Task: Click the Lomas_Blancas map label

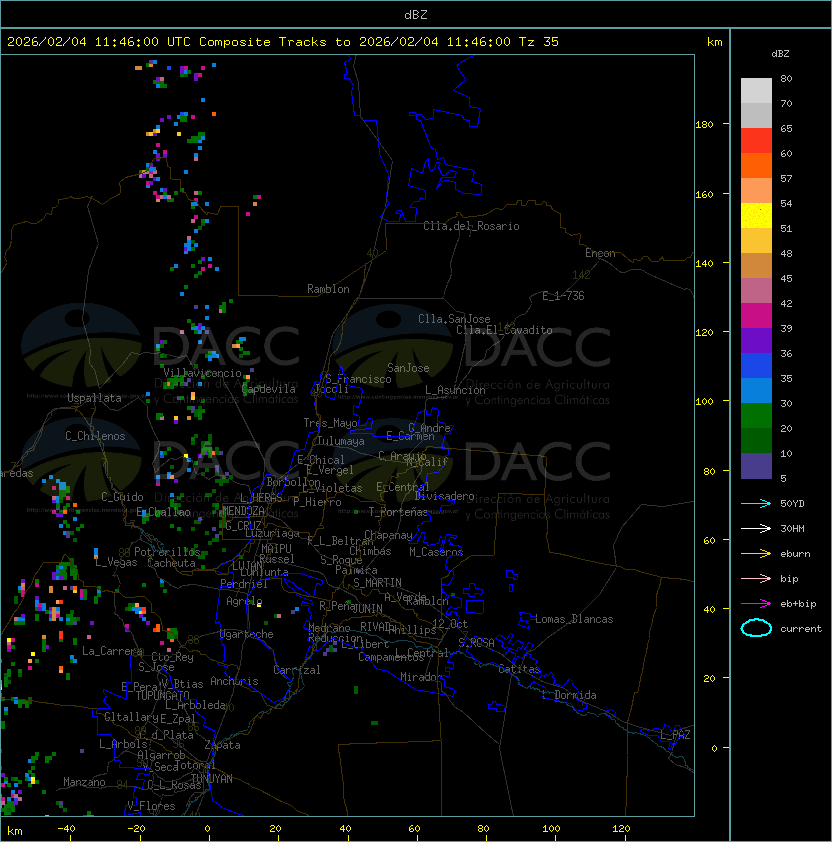Action: (x=574, y=619)
